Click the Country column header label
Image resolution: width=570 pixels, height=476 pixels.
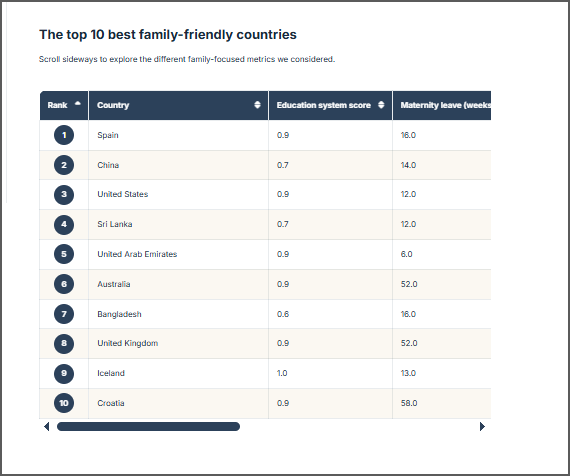[113, 105]
